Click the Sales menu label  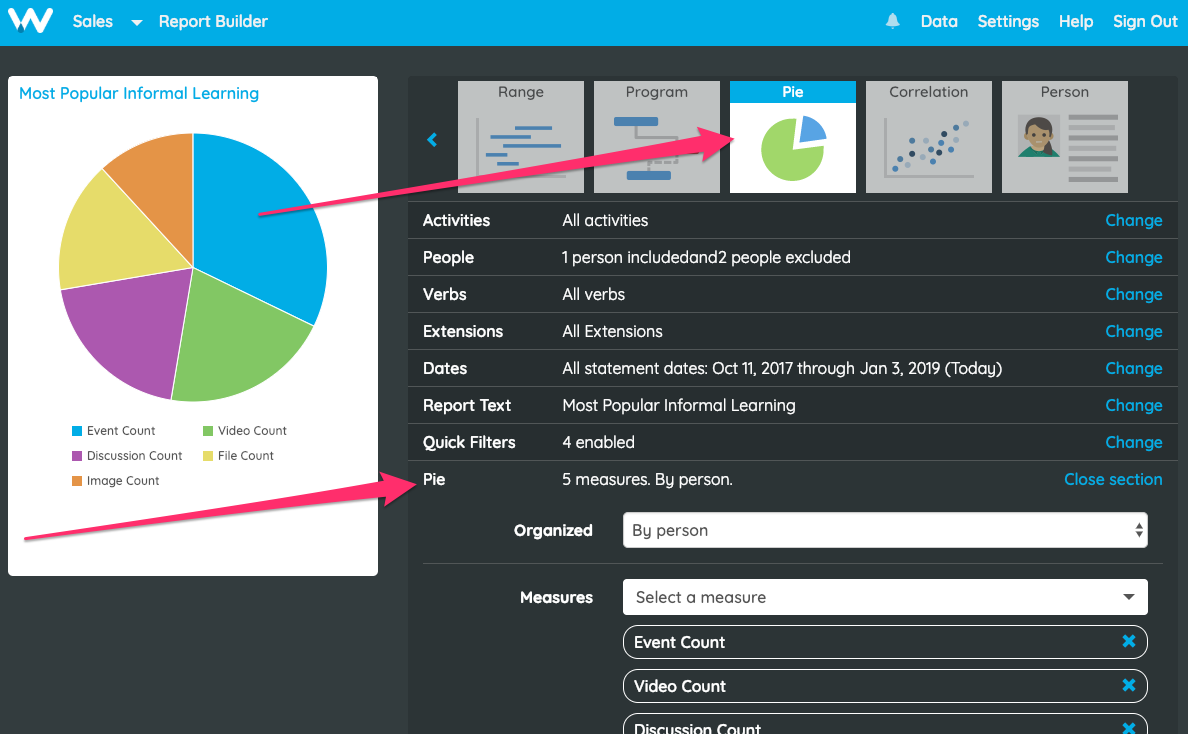(x=92, y=21)
